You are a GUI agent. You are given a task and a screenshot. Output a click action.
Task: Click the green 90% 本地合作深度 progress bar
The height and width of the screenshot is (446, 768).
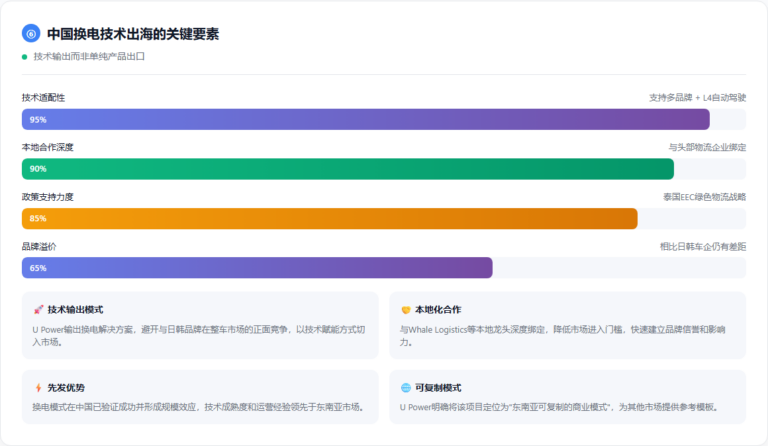coord(348,169)
